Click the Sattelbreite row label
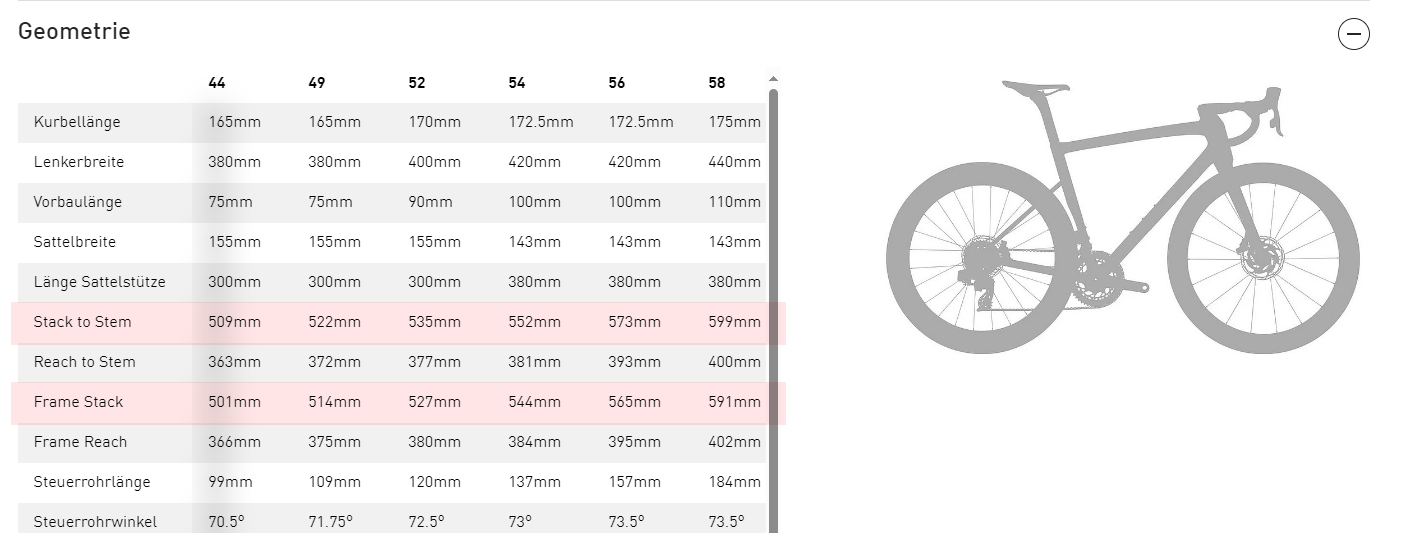Viewport: 1414px width, 533px height. click(x=75, y=242)
